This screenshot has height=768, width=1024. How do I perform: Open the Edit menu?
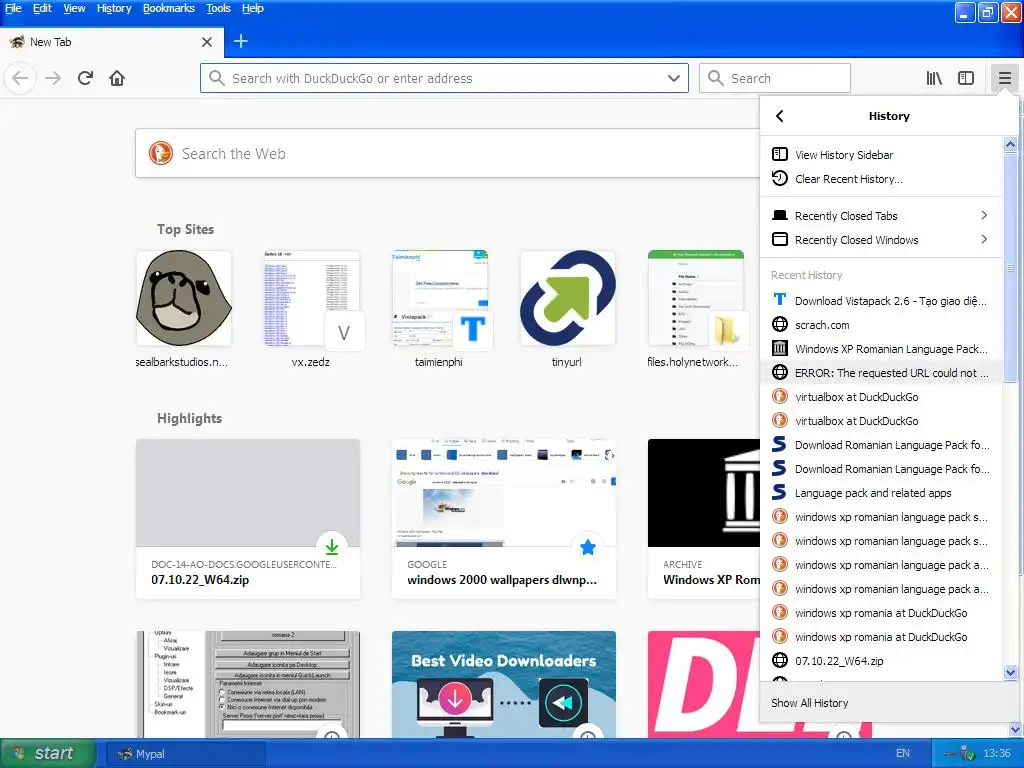coord(42,8)
